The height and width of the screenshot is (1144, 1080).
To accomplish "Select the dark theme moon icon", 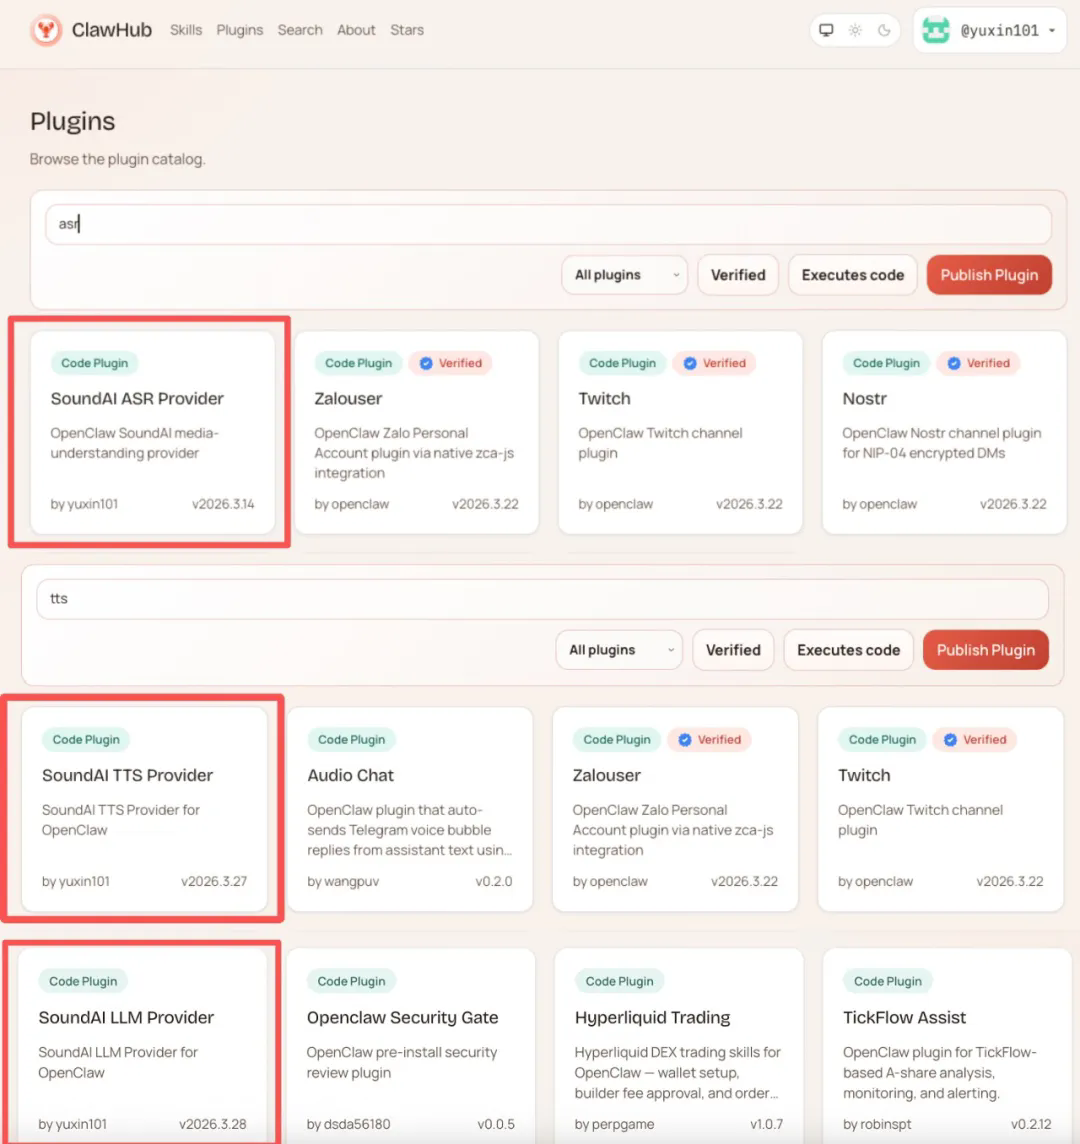I will pyautogui.click(x=884, y=30).
